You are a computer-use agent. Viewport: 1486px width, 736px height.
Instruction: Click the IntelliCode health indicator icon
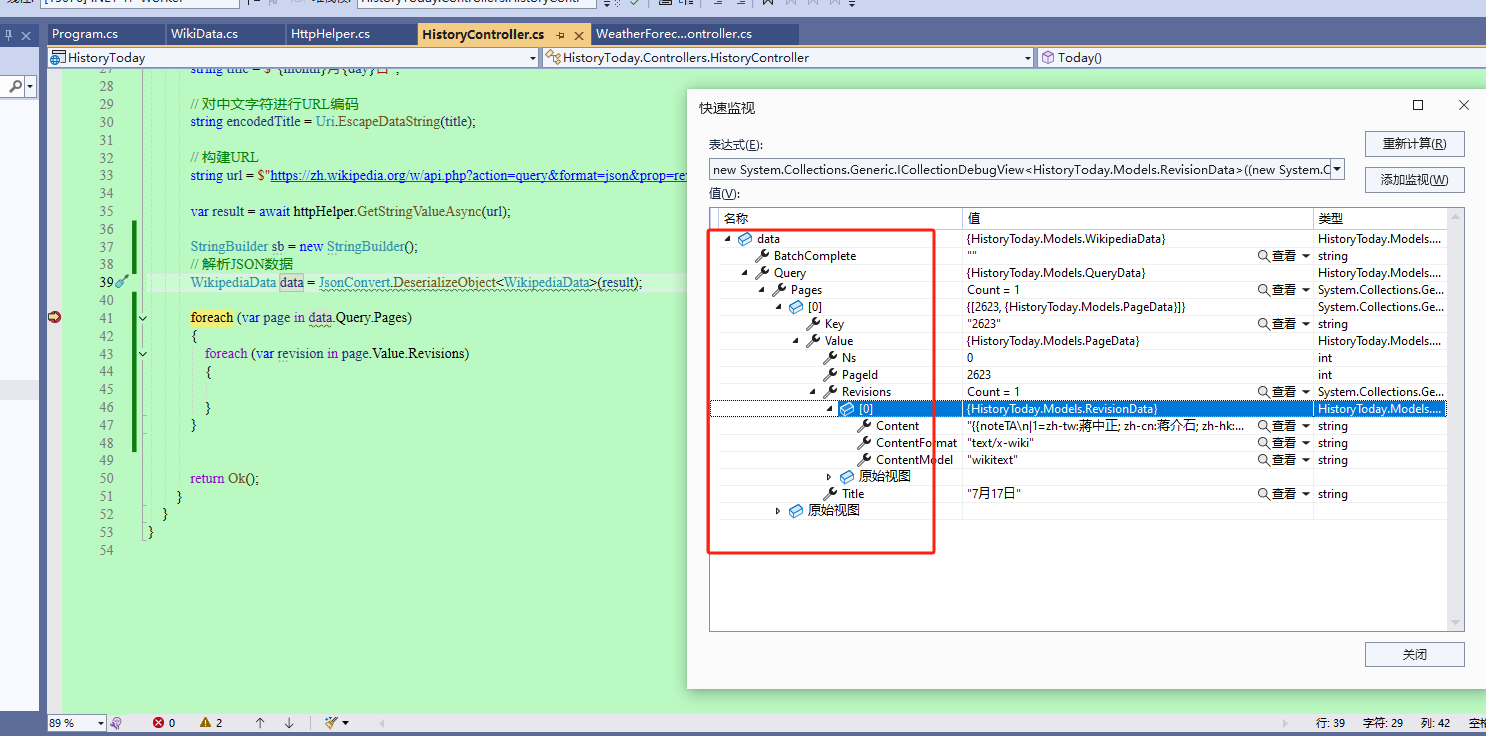point(116,722)
